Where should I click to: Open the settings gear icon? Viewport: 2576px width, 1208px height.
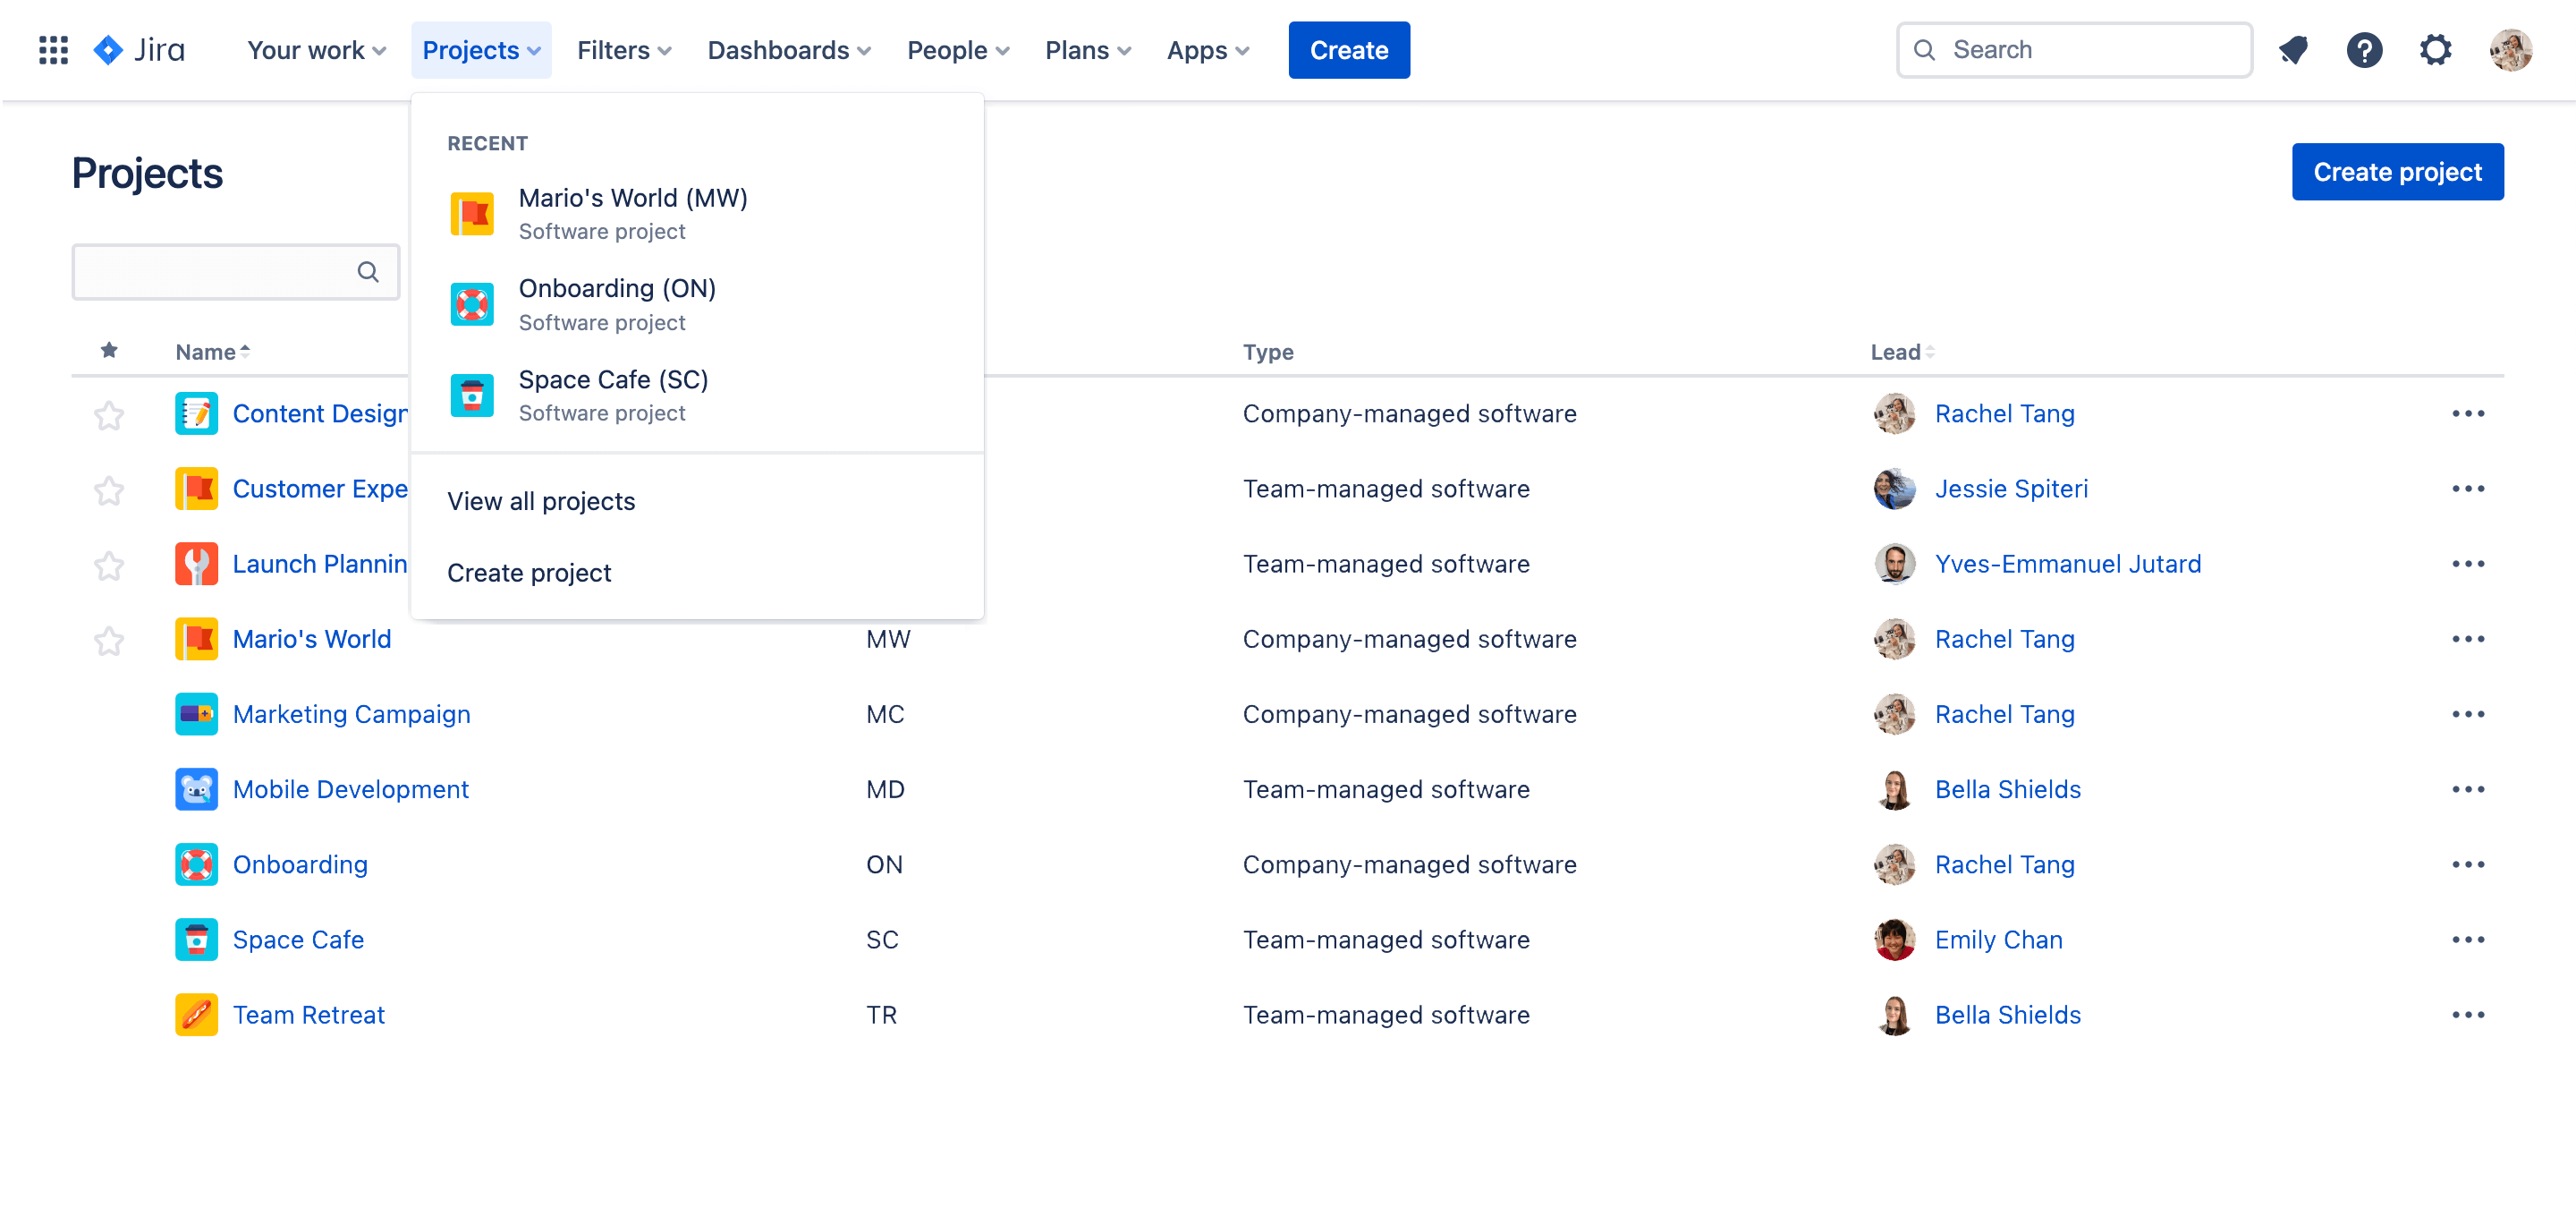(x=2438, y=49)
